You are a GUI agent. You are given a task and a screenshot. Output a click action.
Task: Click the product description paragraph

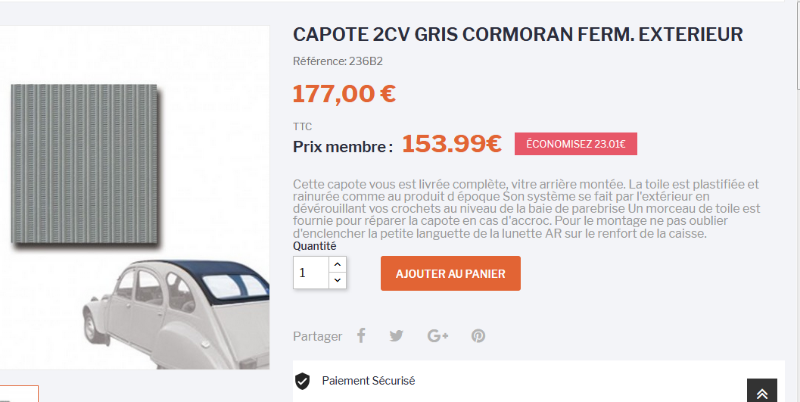point(527,209)
